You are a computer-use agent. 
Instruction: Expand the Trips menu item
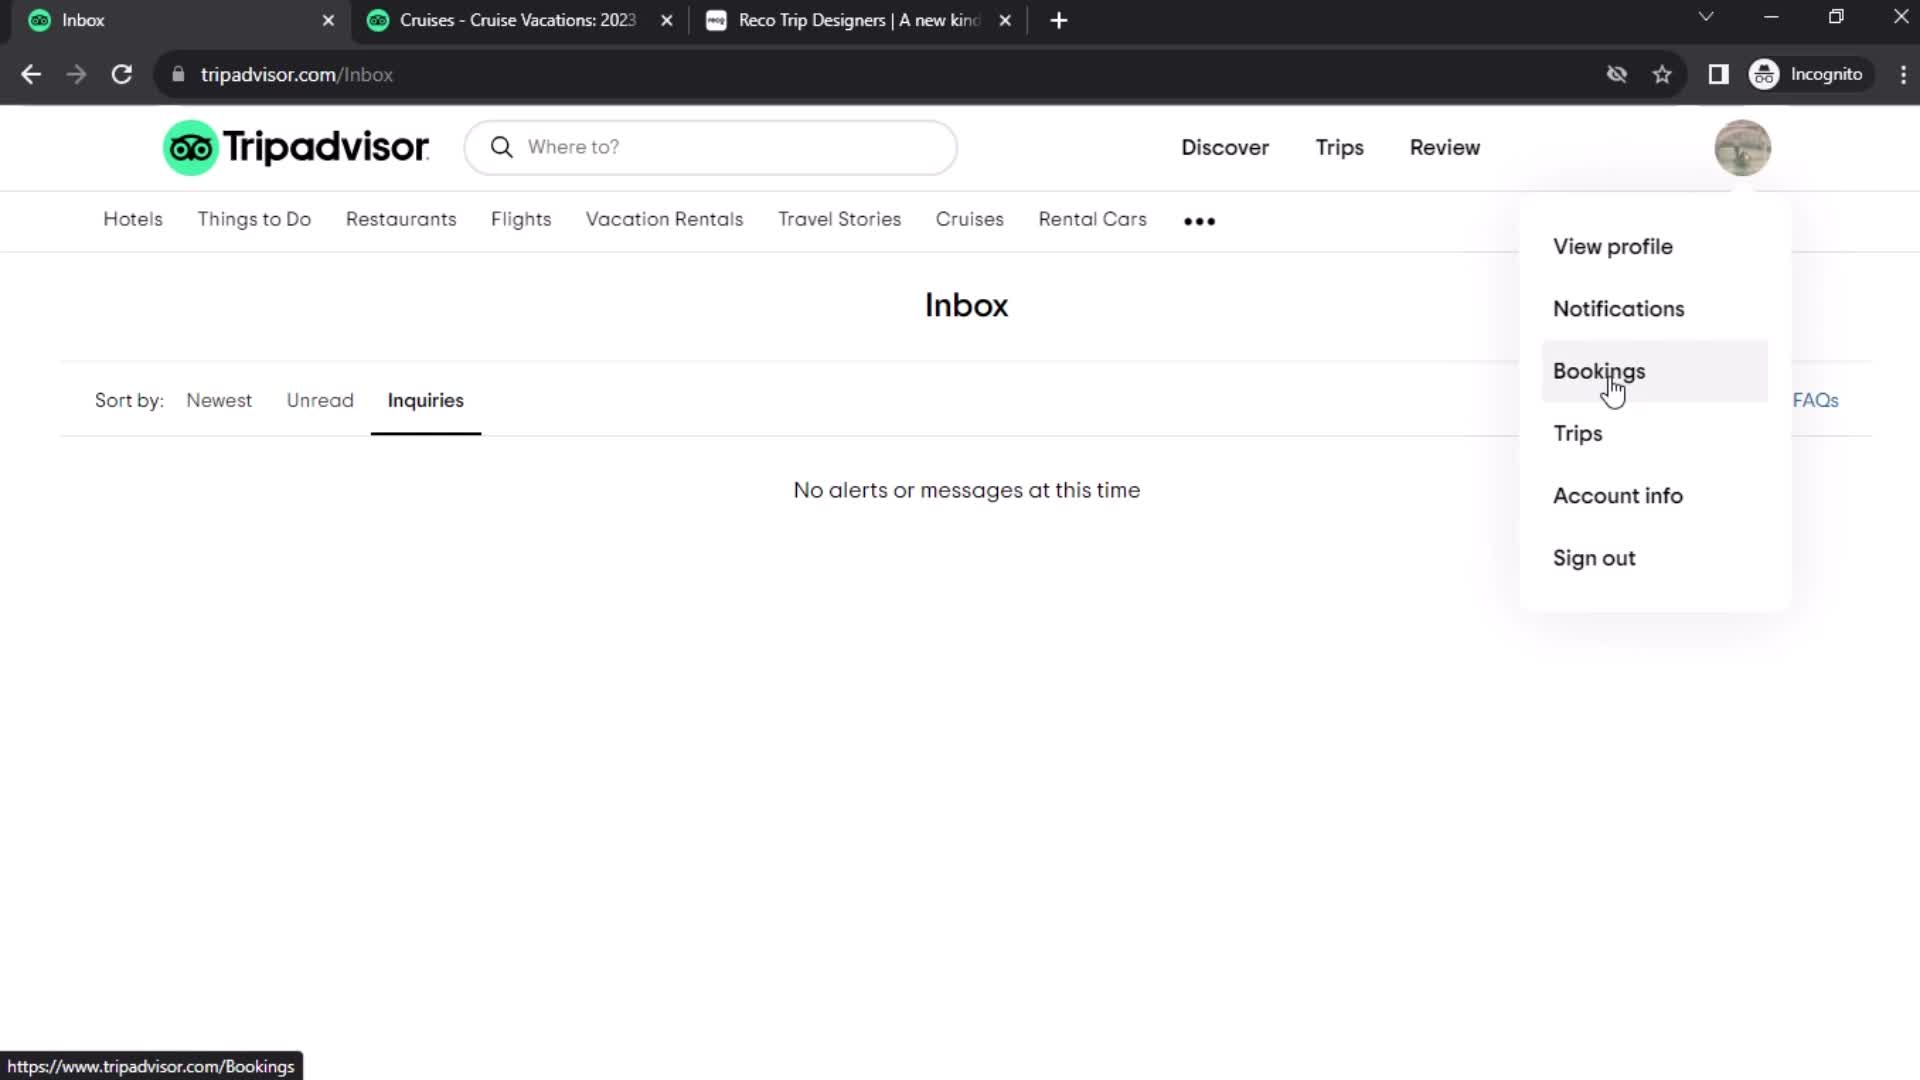(1577, 434)
